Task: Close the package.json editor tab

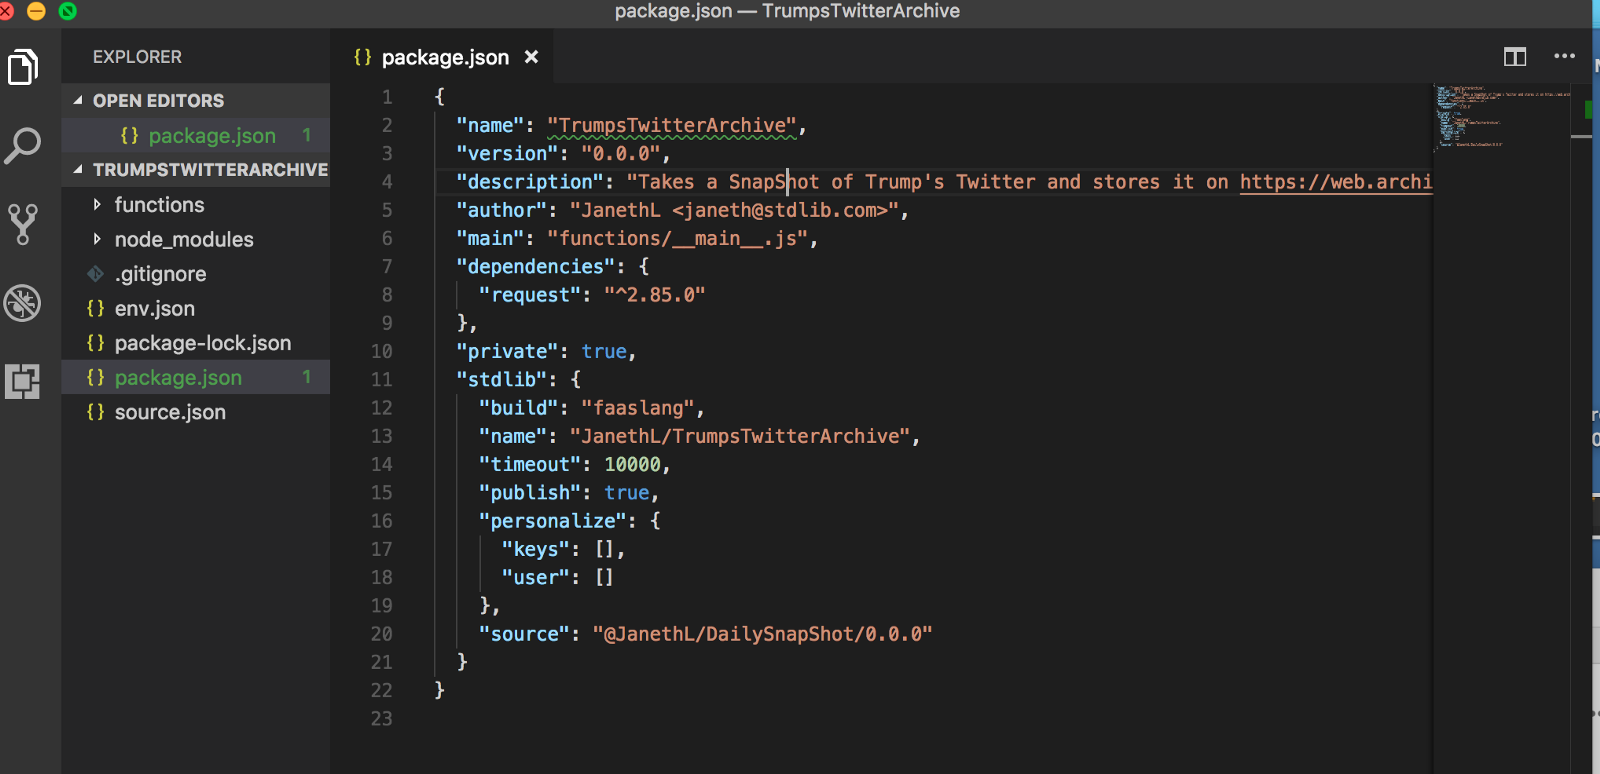Action: 532,57
